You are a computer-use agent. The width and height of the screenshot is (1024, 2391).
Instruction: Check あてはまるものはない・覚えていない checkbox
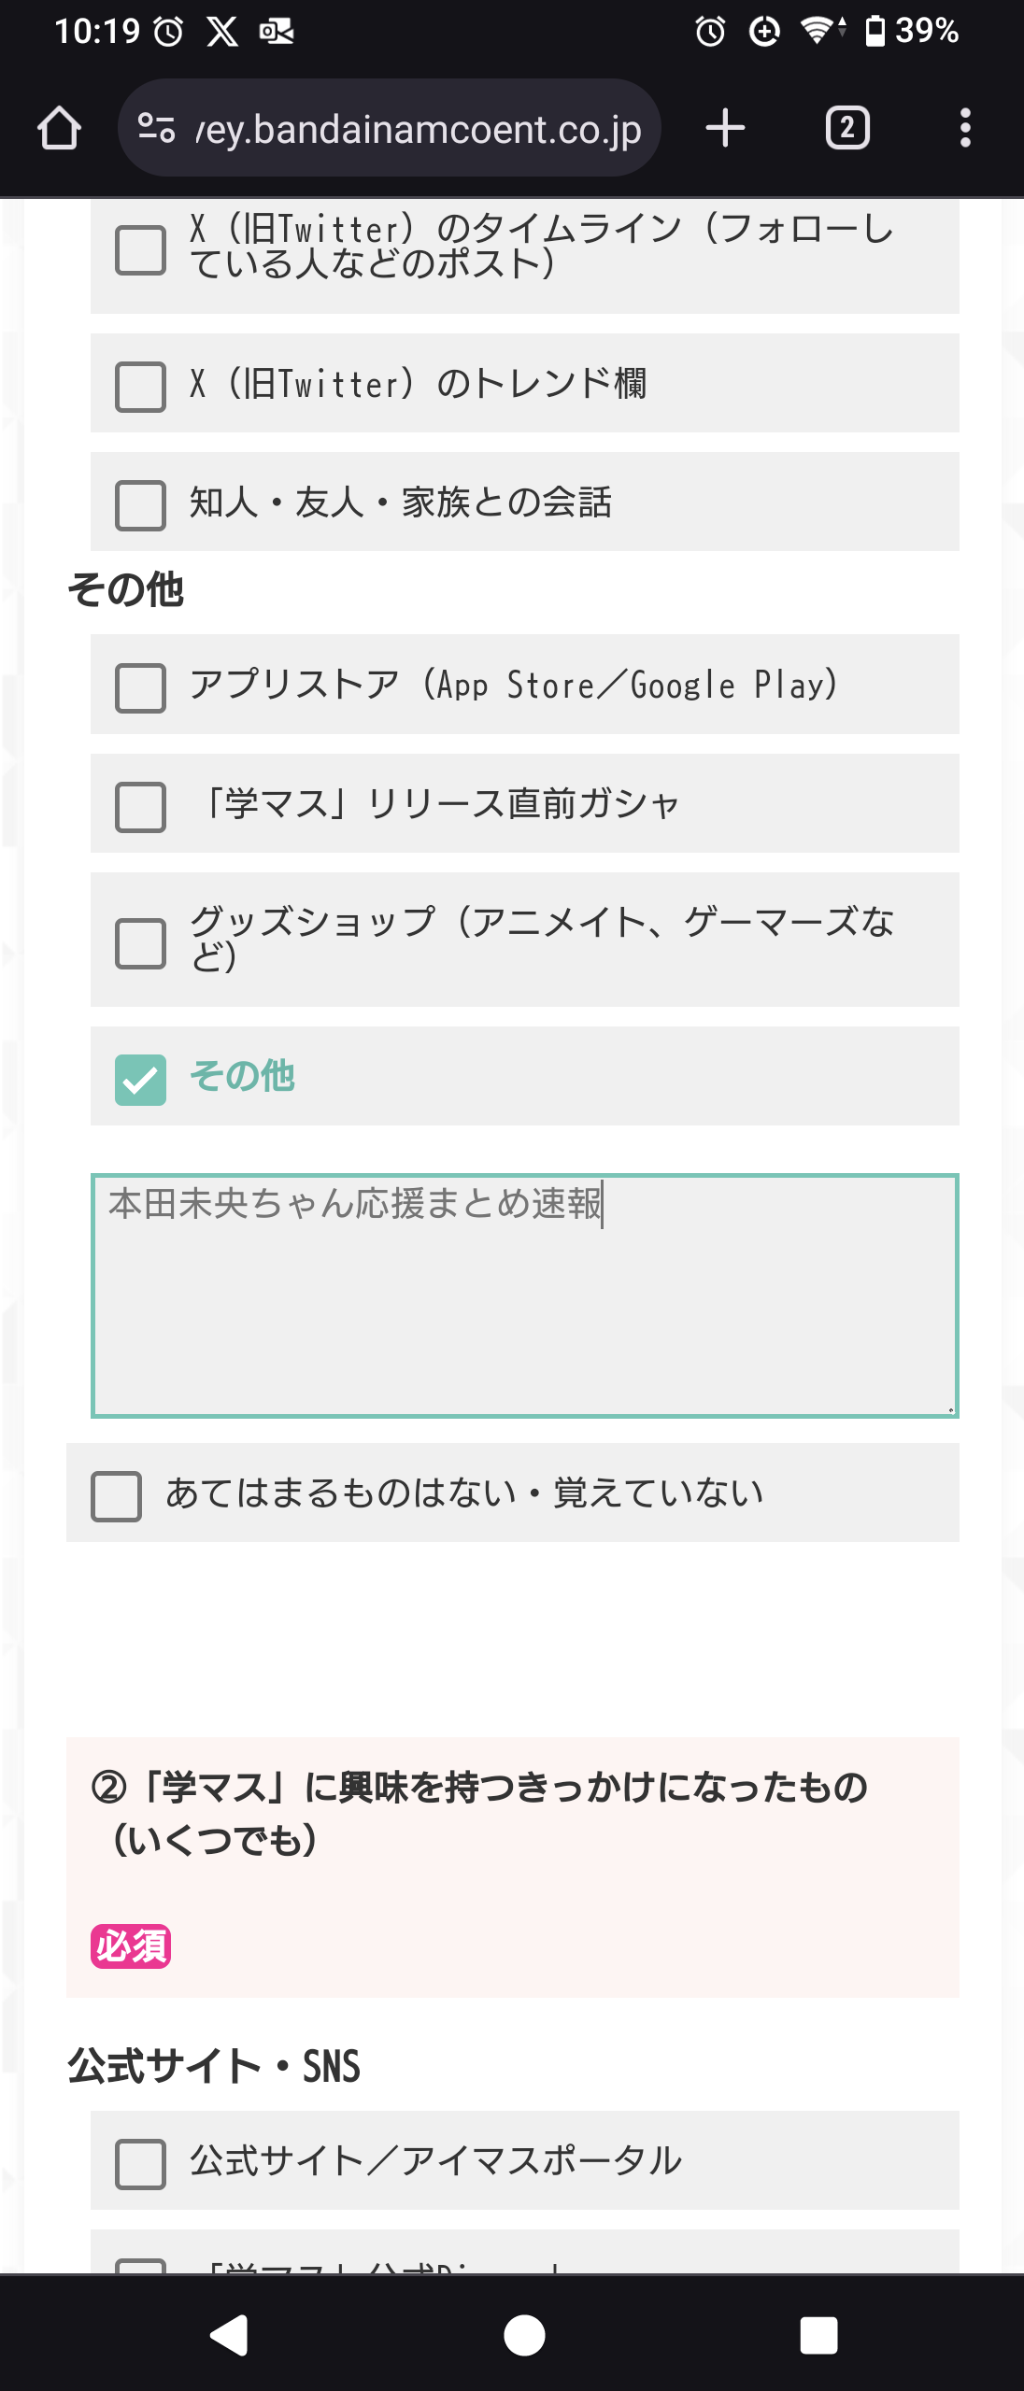click(116, 1495)
